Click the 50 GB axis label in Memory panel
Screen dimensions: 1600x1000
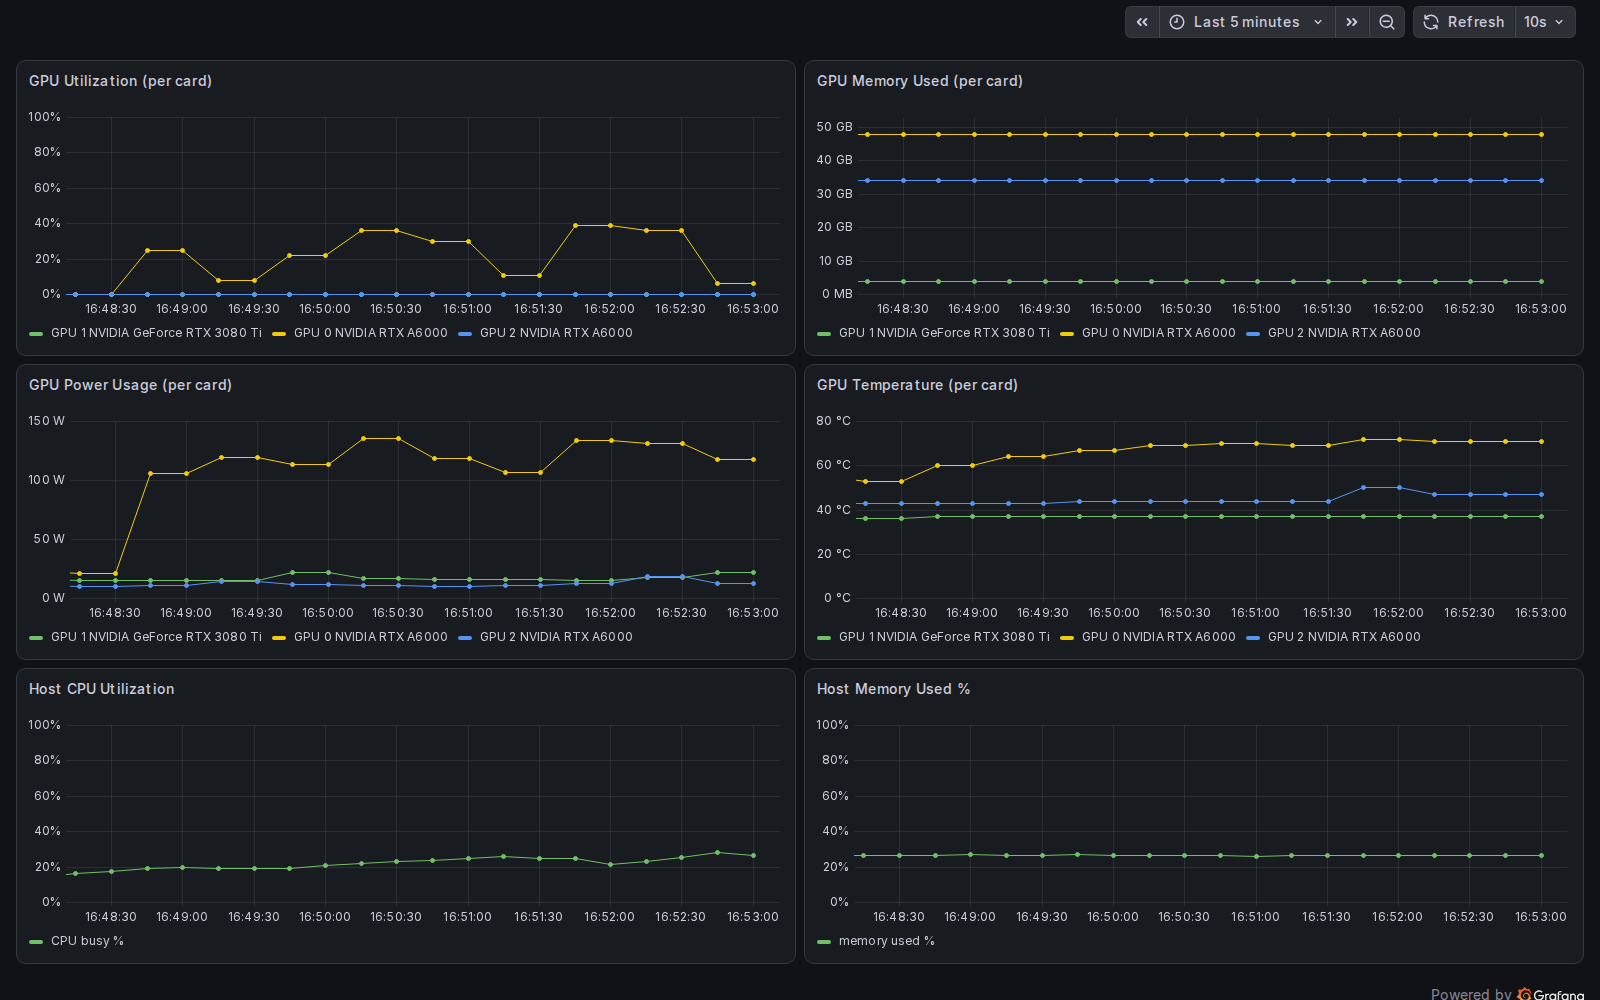[x=835, y=127]
